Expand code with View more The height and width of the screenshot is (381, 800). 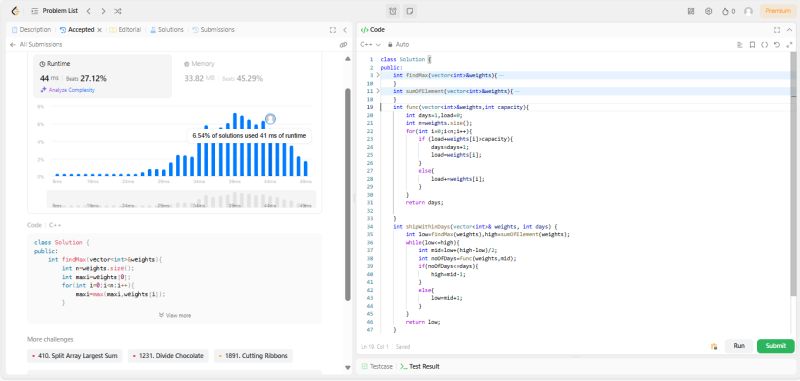click(x=175, y=316)
